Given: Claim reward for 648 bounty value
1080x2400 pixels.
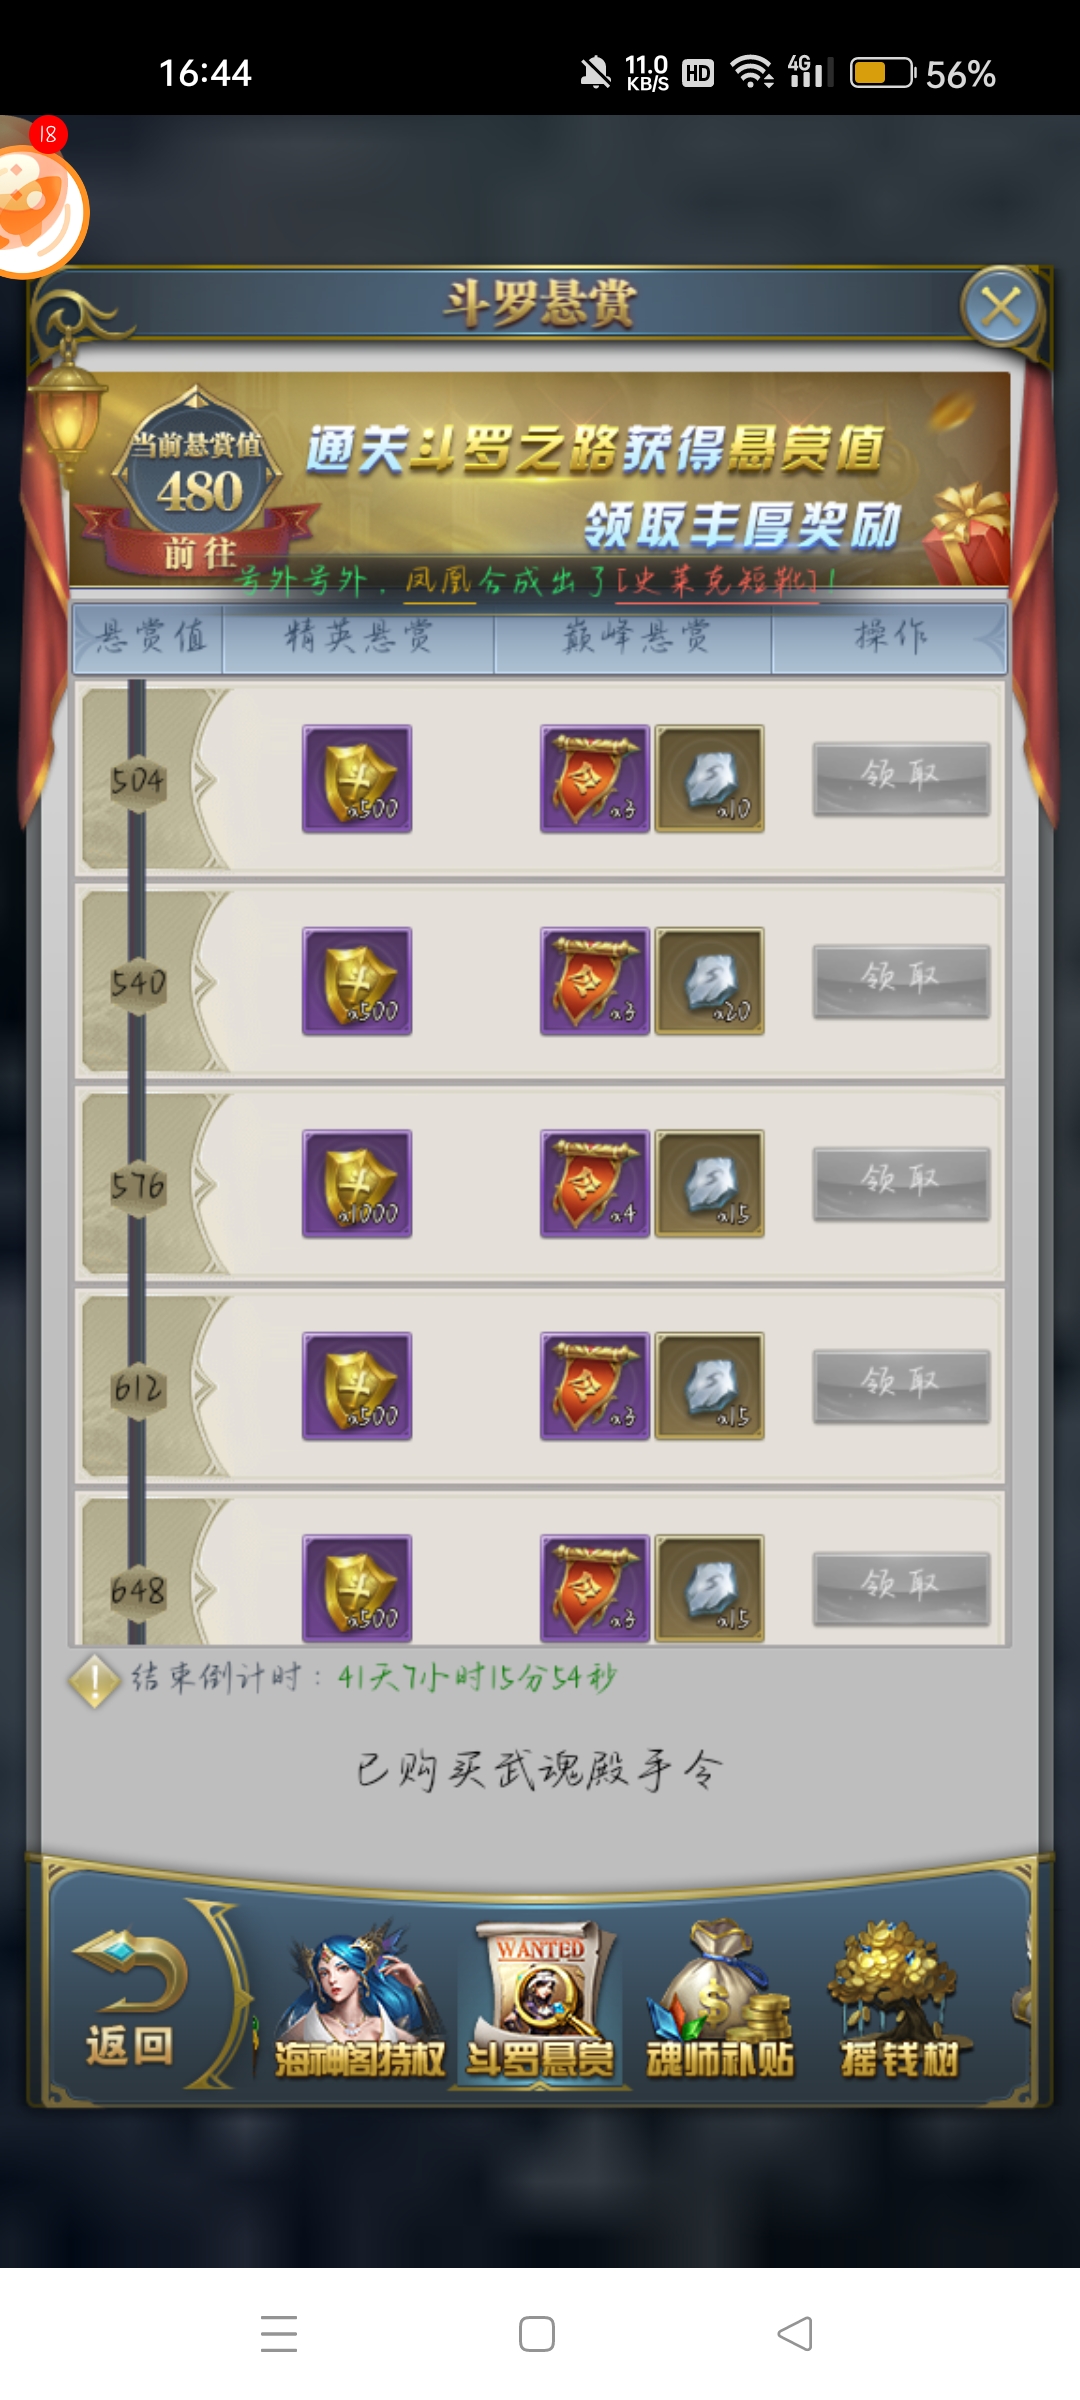Looking at the screenshot, I should (901, 1588).
